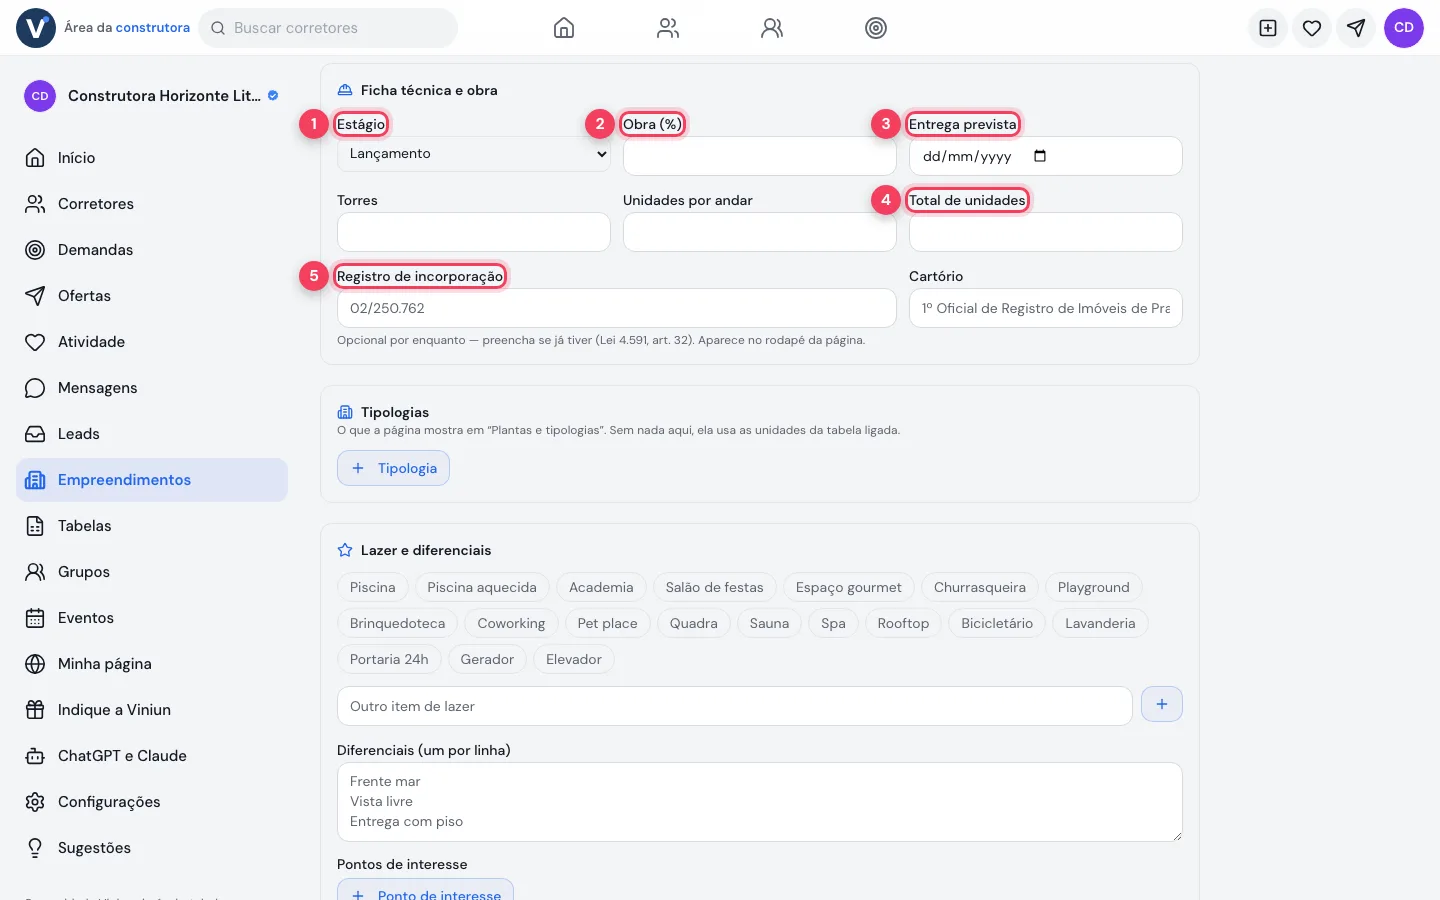This screenshot has width=1440, height=900.
Task: Select the Salão de festas chip
Action: [x=715, y=588]
